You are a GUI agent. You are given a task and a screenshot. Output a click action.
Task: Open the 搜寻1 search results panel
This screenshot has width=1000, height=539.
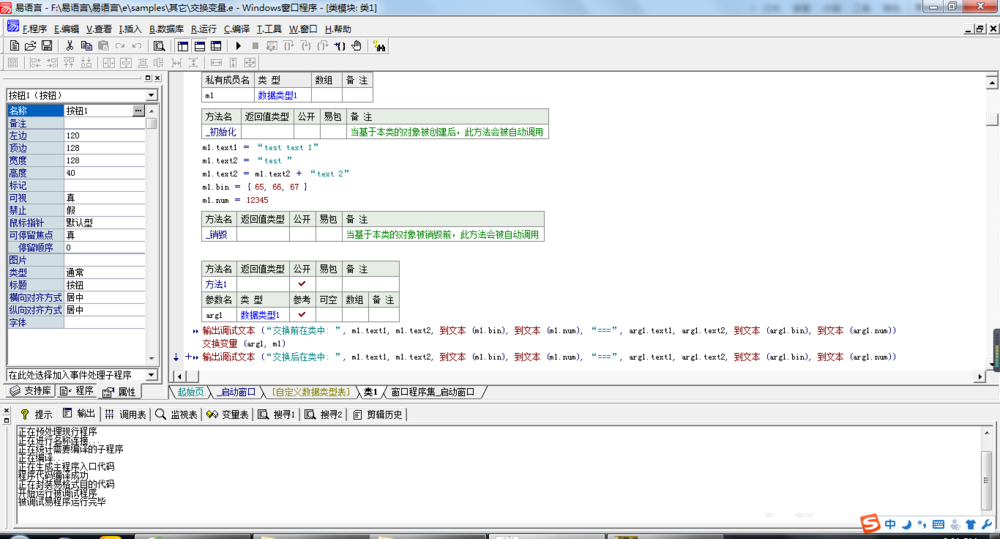[x=277, y=415]
